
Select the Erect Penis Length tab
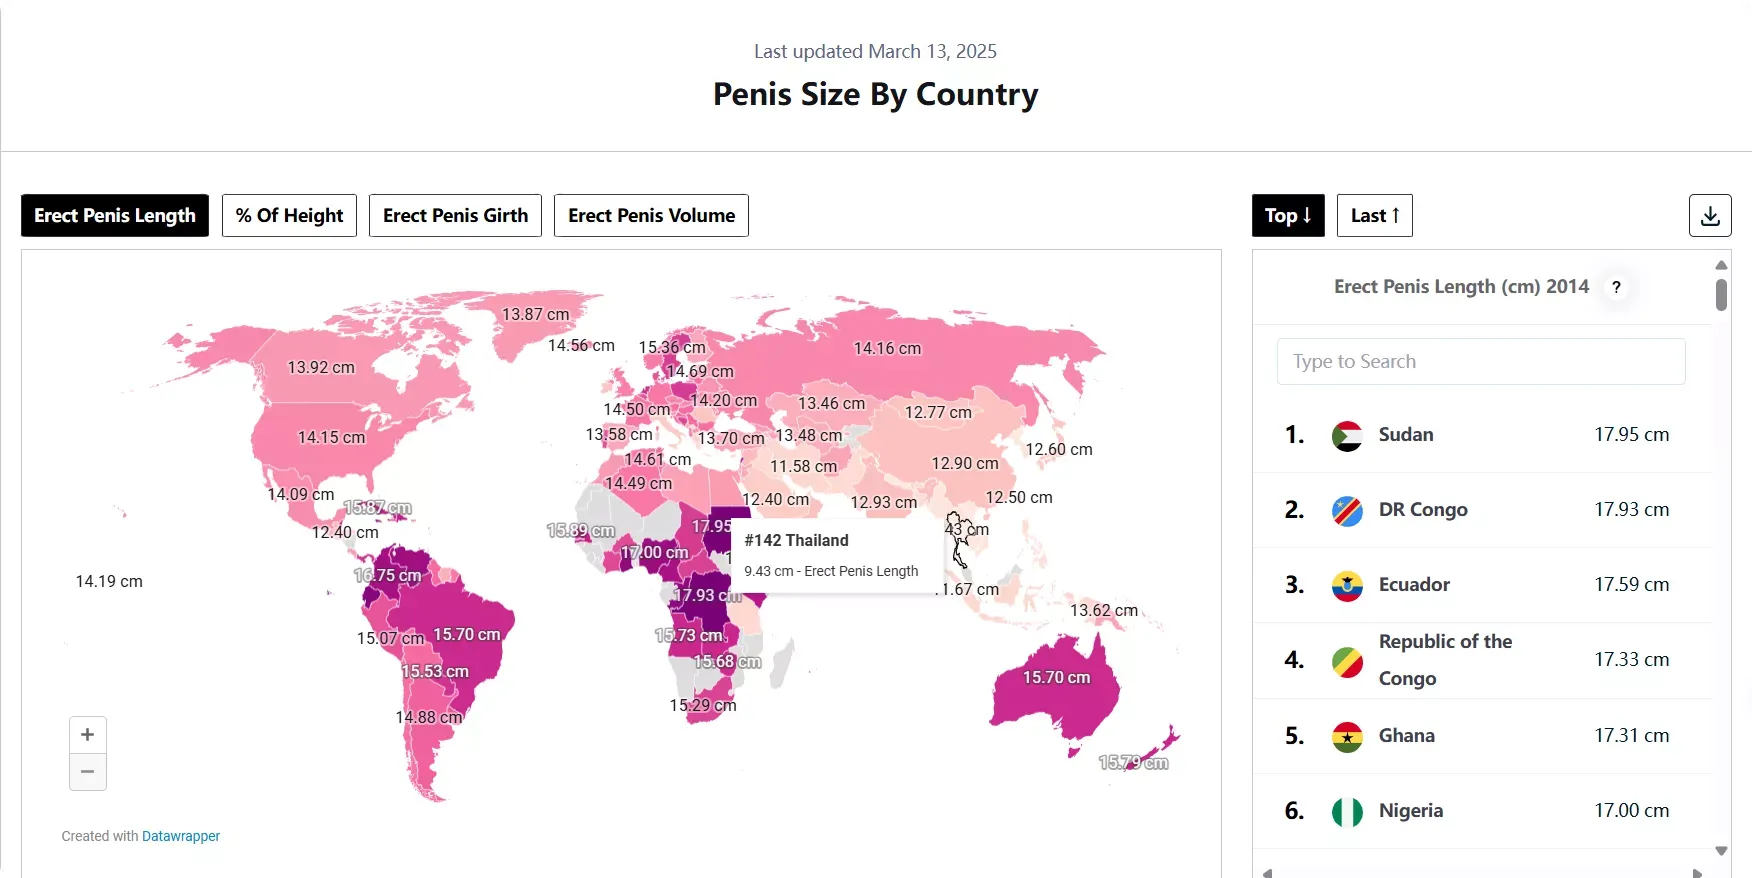click(x=115, y=216)
